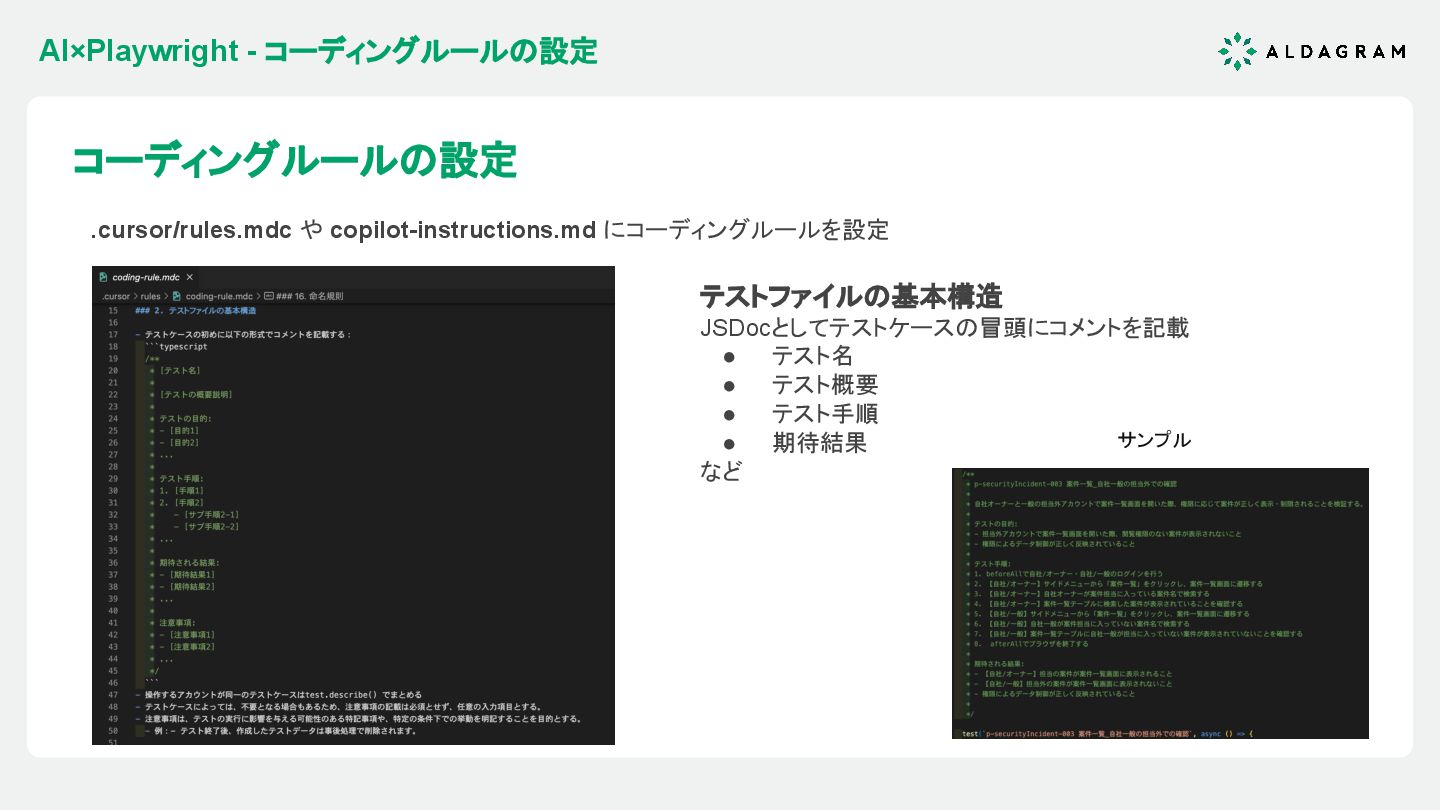Close the coding-rule.mdc editor tab

(189, 277)
